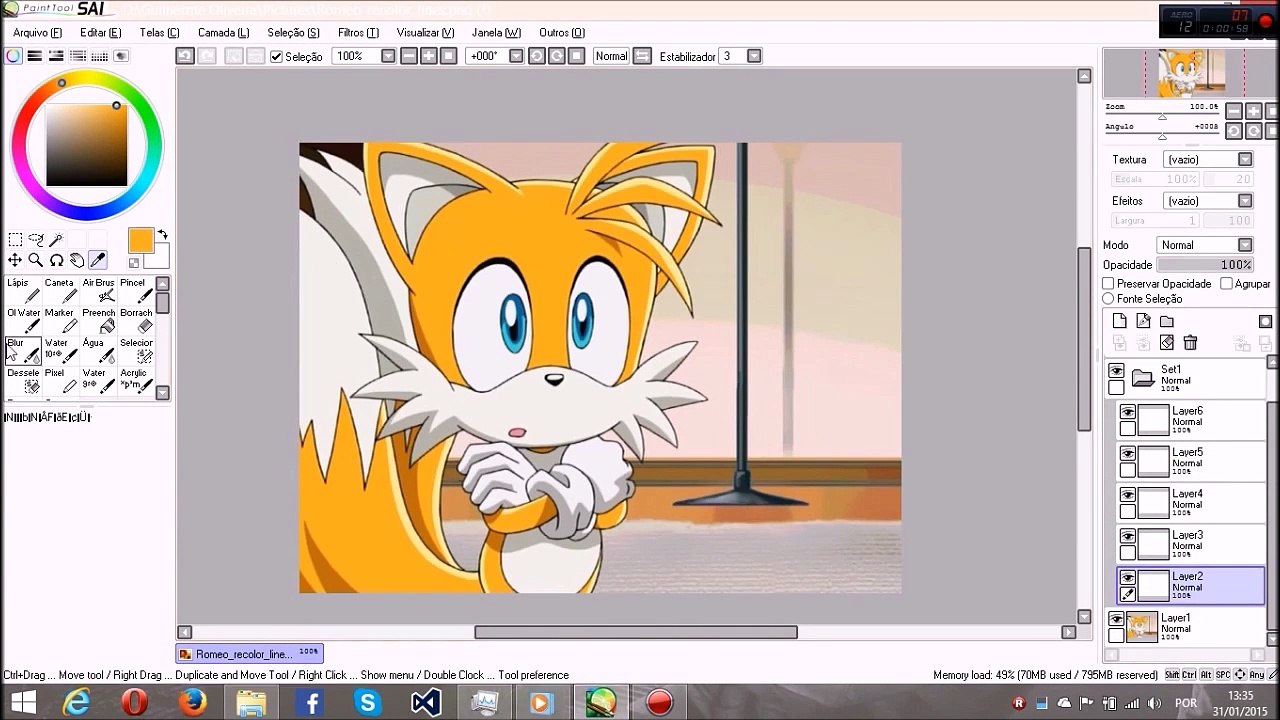Create a new layer folder
The image size is (1280, 720).
click(x=1167, y=321)
